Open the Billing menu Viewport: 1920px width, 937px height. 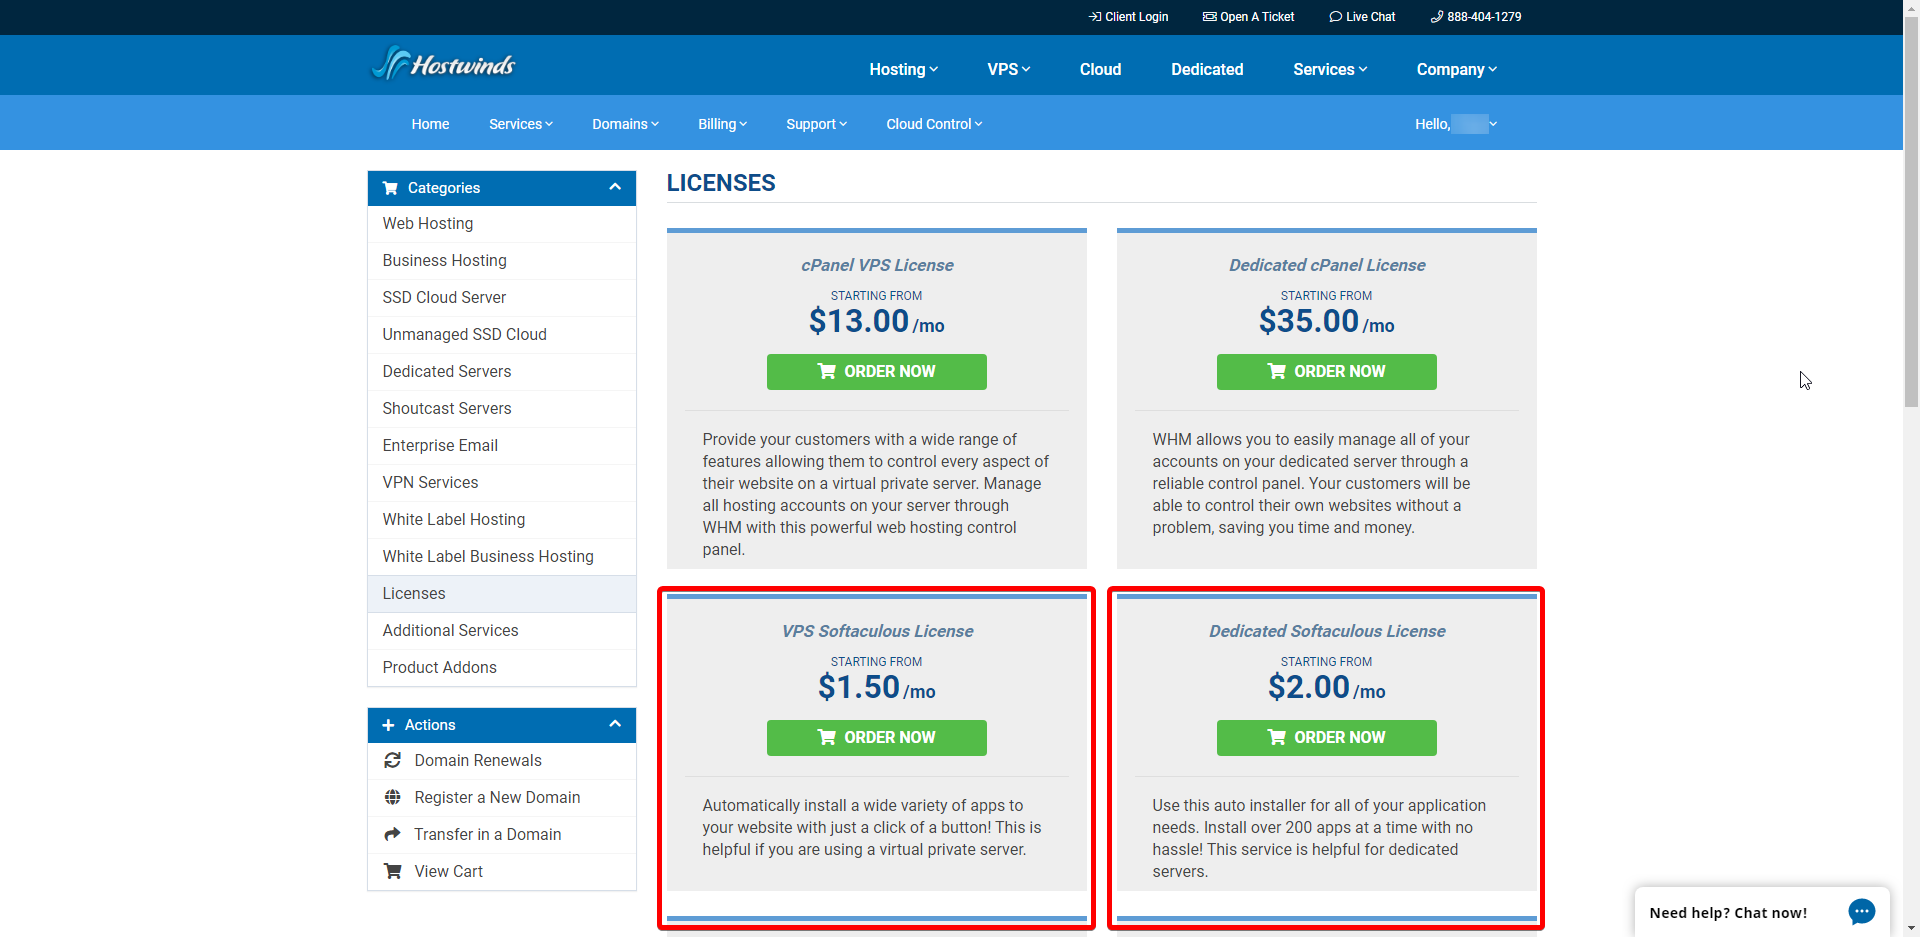pos(722,124)
